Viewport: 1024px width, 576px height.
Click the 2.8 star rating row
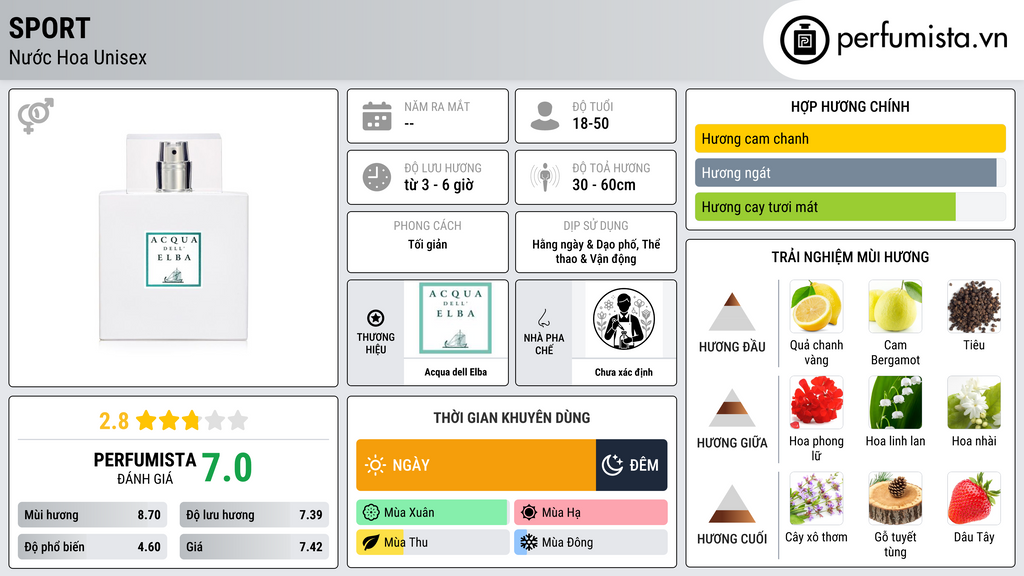click(x=174, y=421)
